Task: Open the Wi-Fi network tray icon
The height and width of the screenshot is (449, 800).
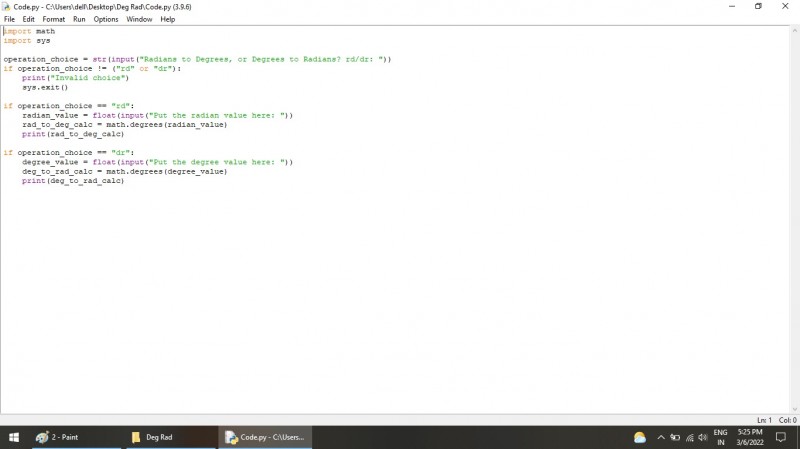Action: click(690, 437)
